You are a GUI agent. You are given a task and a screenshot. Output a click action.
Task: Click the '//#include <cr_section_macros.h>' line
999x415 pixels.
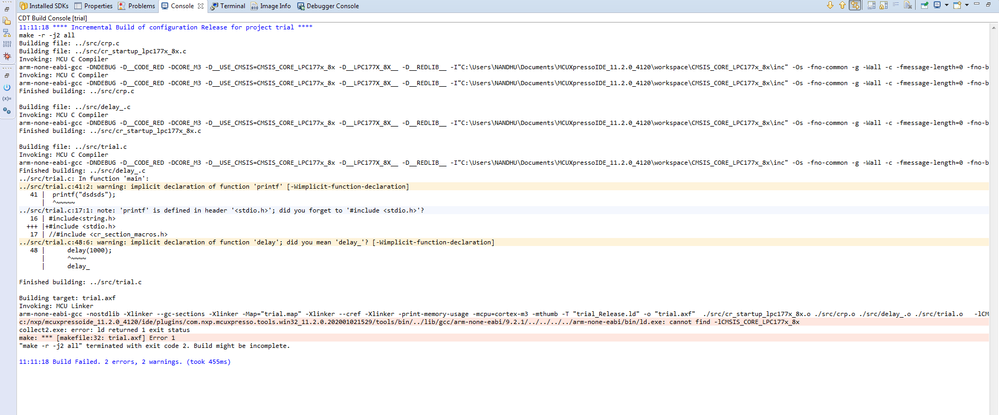pos(108,233)
